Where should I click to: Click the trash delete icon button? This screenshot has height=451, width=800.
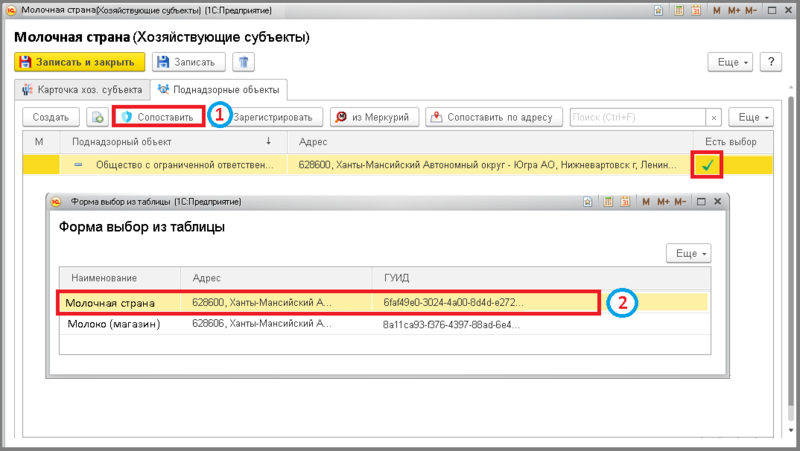[x=243, y=62]
